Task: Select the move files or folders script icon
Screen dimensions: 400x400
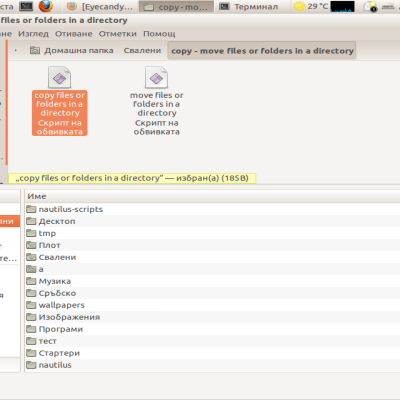Action: click(156, 77)
